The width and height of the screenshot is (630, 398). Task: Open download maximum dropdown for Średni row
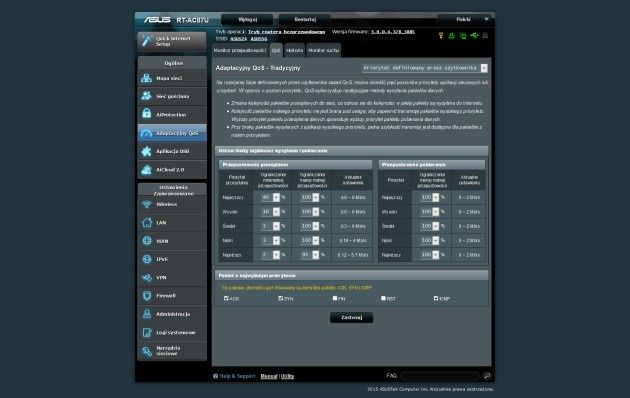pos(430,226)
